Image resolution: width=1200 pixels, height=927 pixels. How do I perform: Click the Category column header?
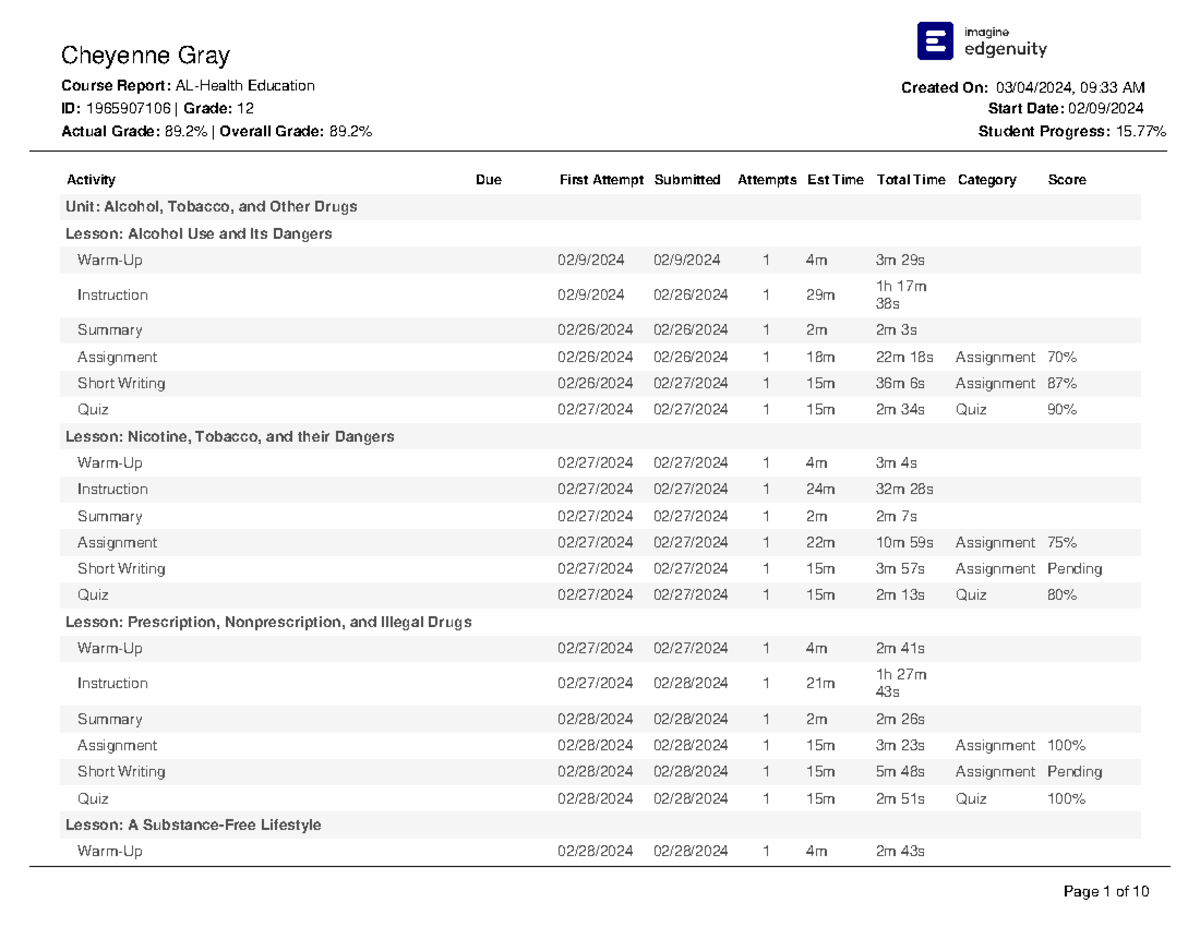(986, 180)
